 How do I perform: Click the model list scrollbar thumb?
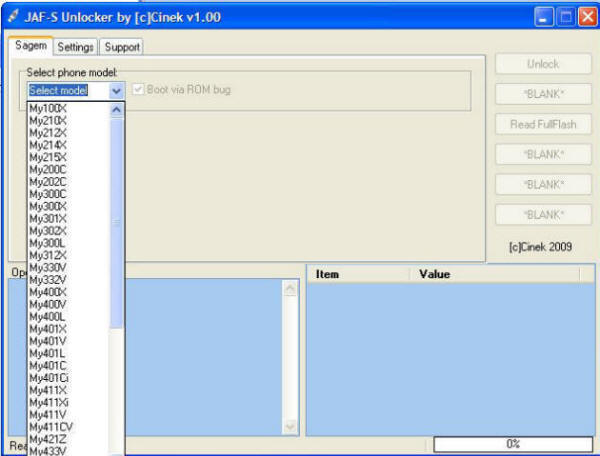[x=116, y=223]
